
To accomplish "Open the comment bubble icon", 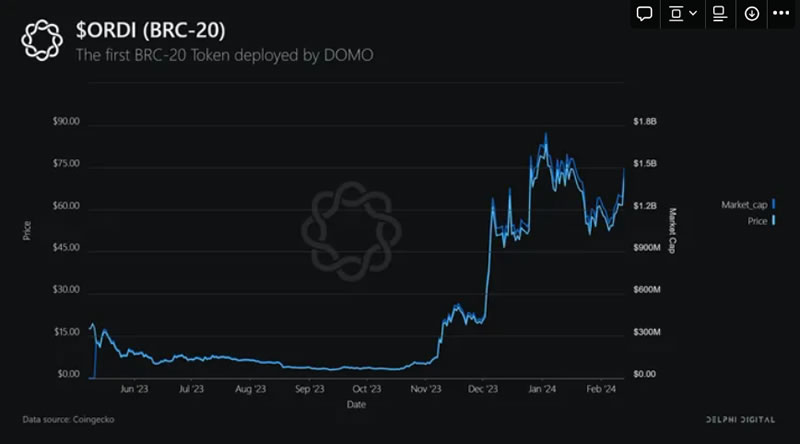I will click(645, 14).
